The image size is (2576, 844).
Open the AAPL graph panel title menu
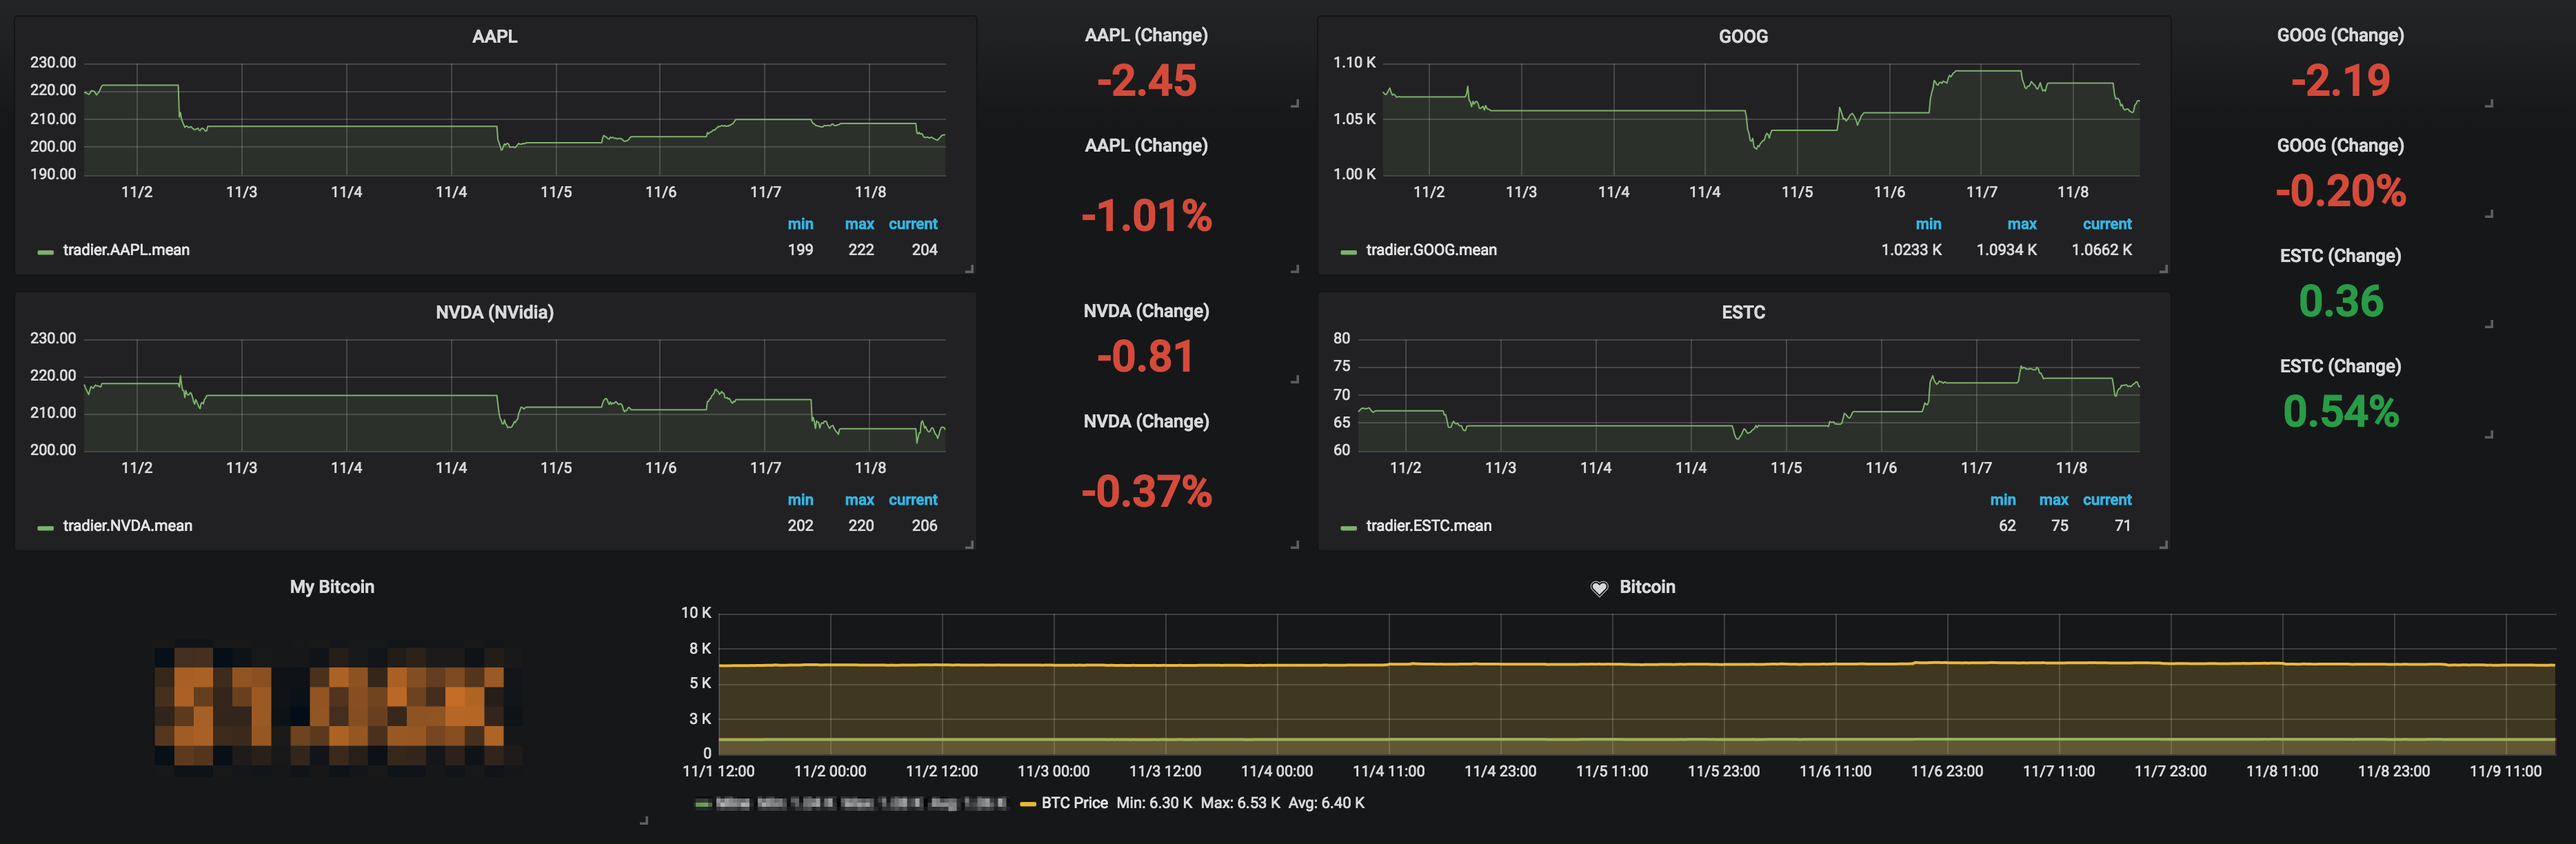coord(494,36)
